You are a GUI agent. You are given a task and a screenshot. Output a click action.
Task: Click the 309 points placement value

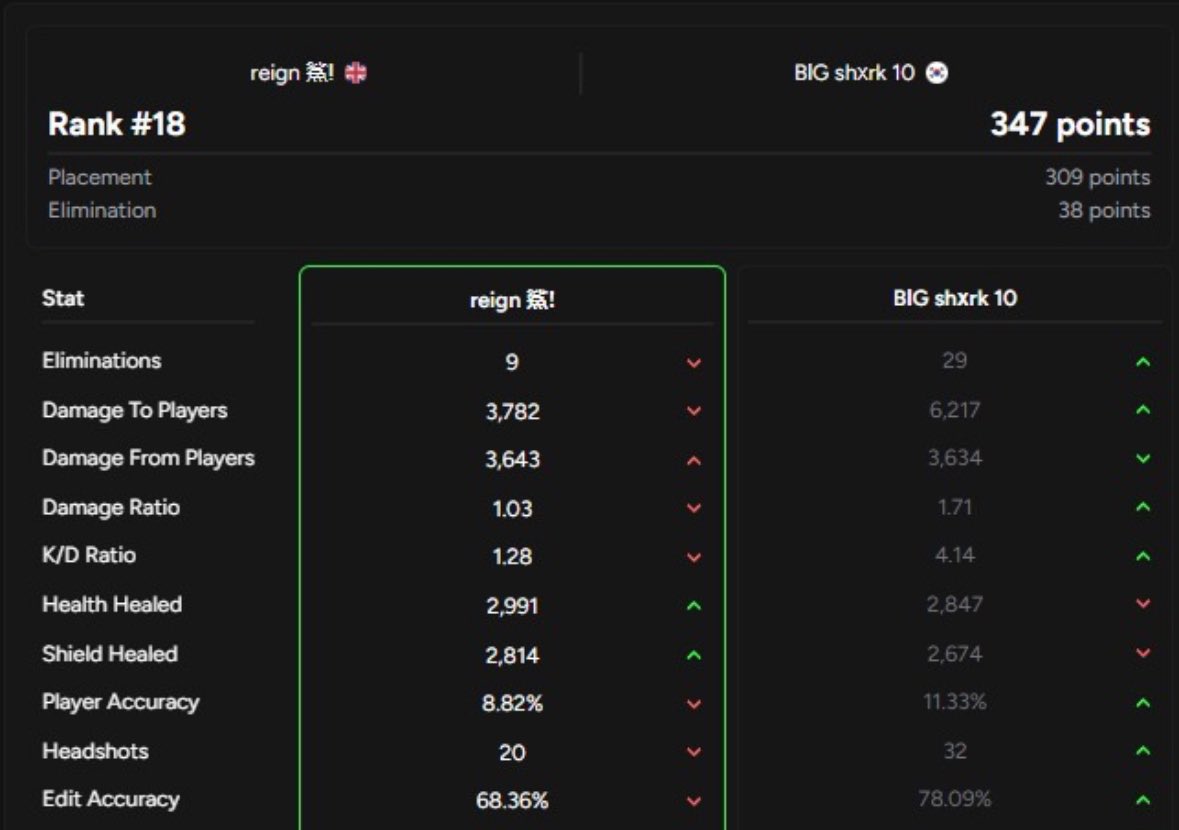[x=1098, y=177]
